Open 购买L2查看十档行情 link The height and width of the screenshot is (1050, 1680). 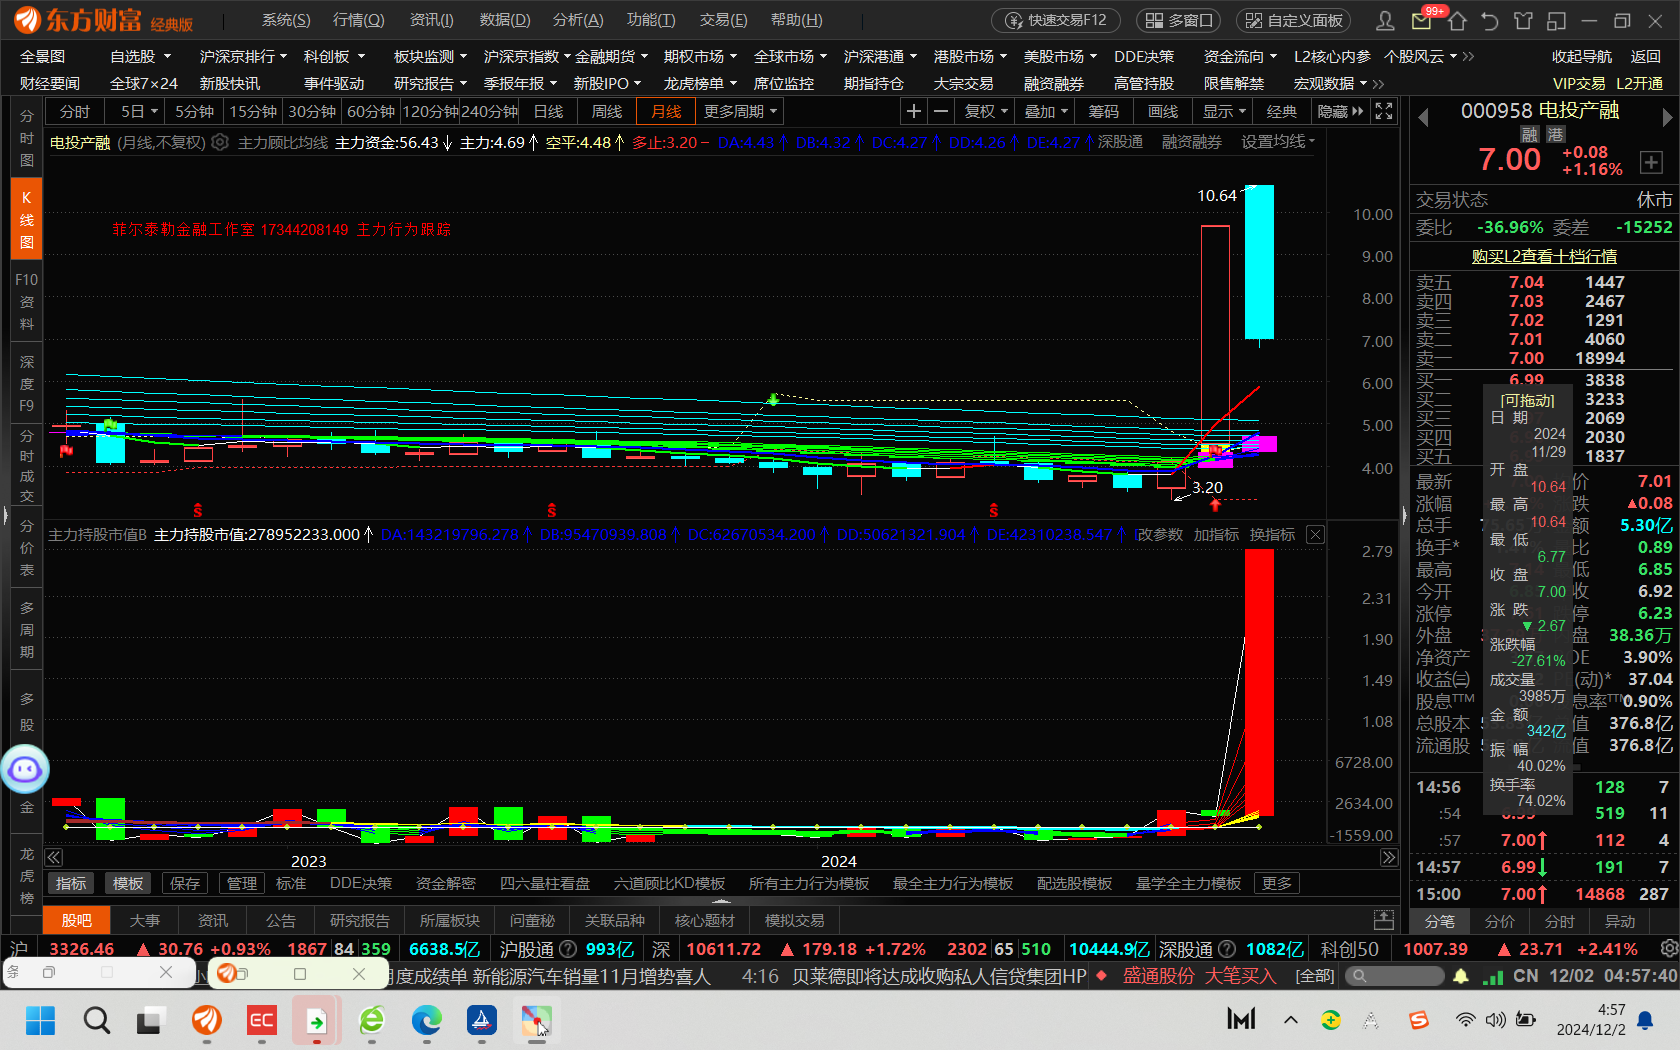pyautogui.click(x=1544, y=256)
